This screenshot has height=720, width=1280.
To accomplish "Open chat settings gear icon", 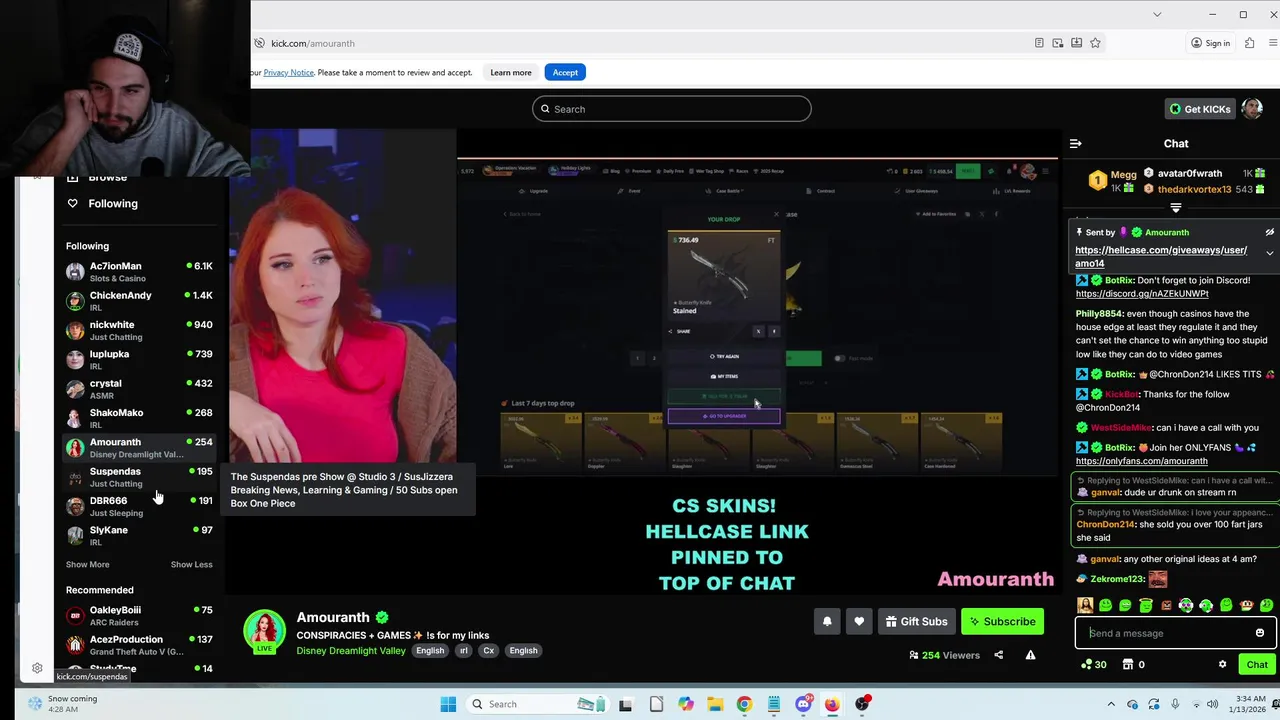I will coord(1222,664).
